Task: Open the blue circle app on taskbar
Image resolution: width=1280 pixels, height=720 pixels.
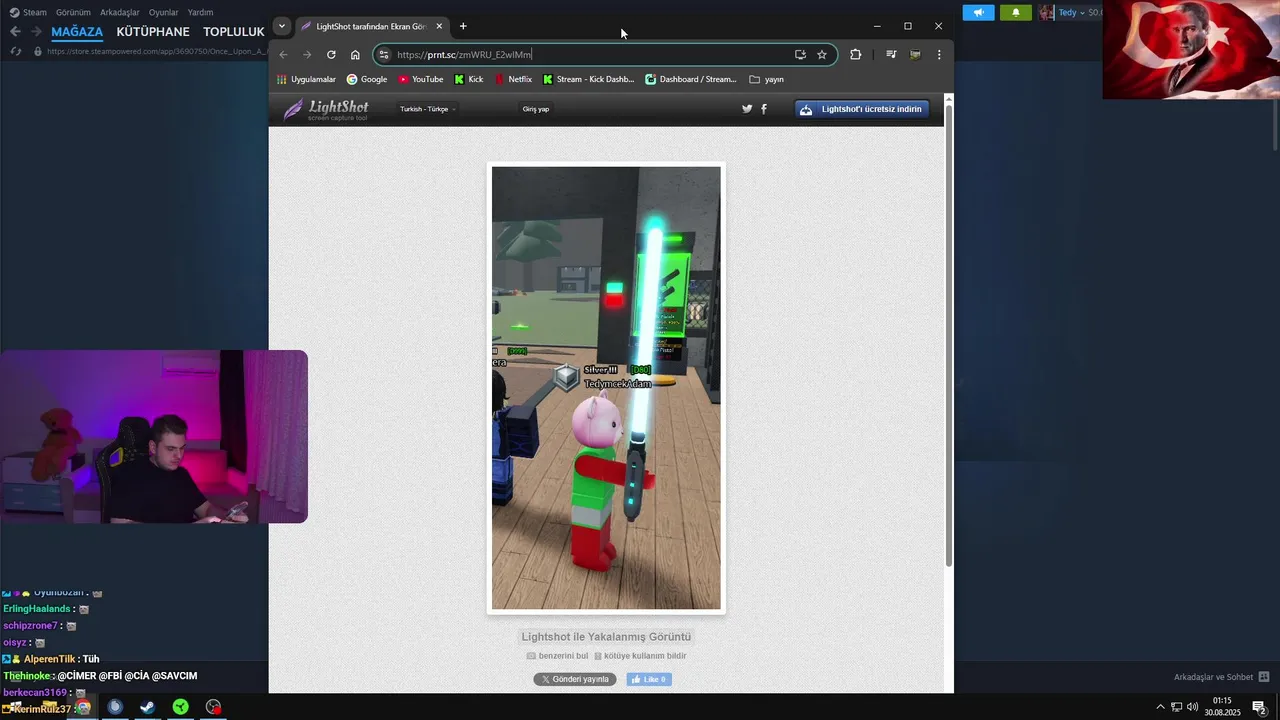Action: click(x=115, y=707)
